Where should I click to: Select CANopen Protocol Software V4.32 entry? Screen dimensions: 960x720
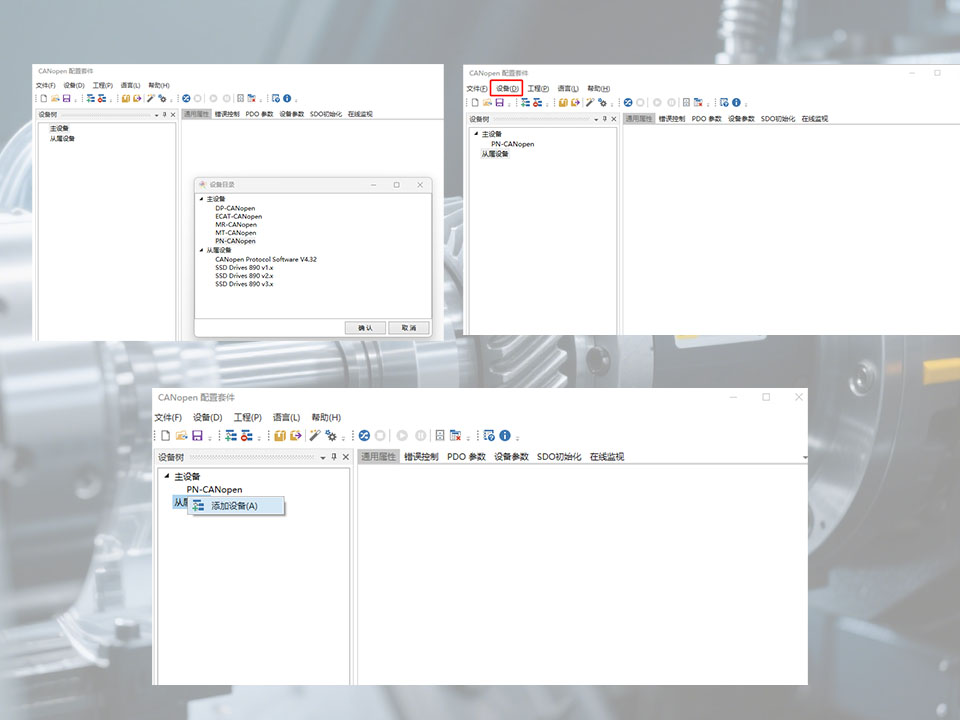click(x=266, y=259)
